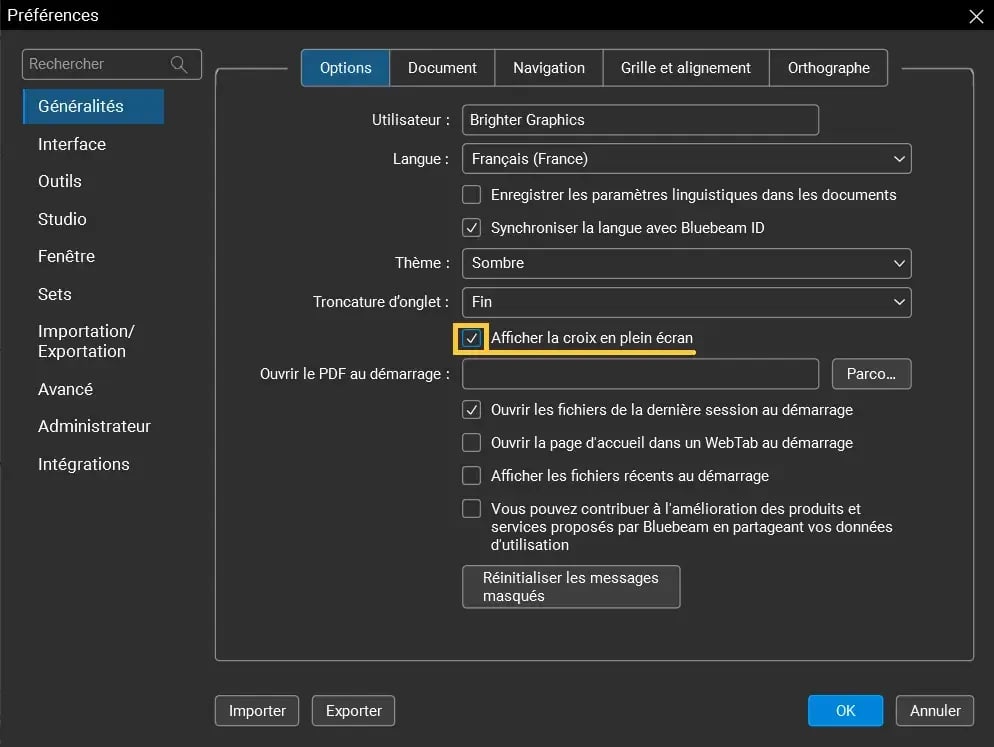Open the Thème dropdown set to Sombre
The height and width of the screenshot is (747, 994).
coord(686,263)
